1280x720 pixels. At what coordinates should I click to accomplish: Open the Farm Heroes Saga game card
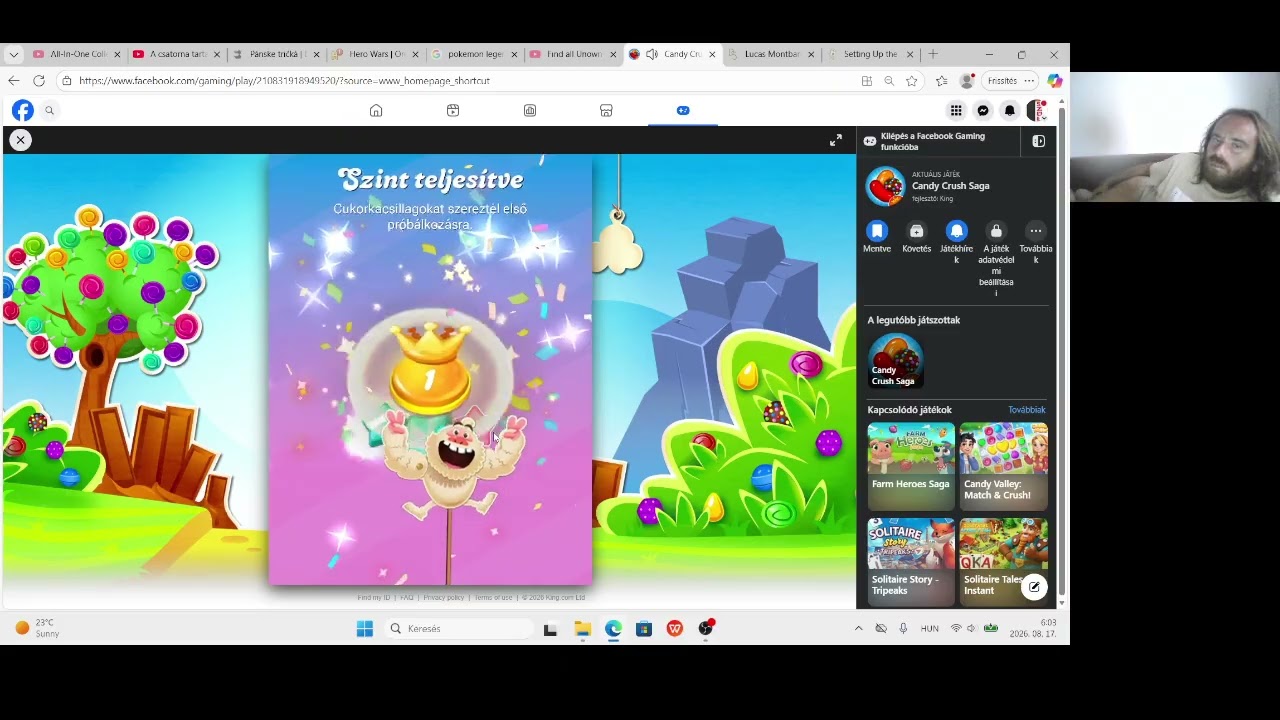pos(911,467)
